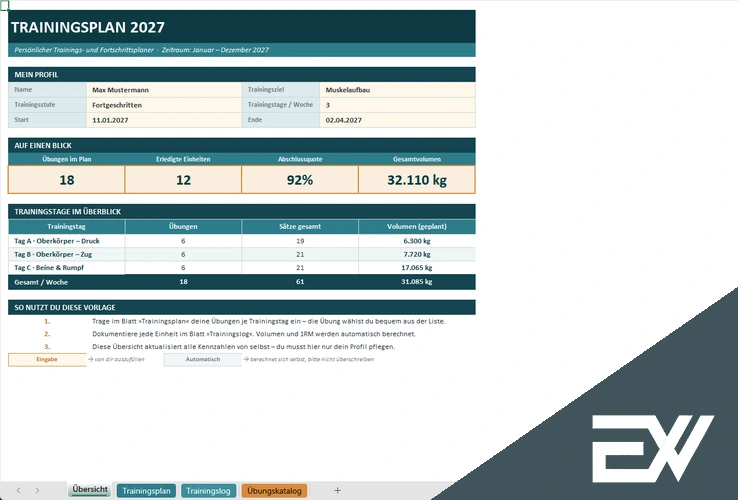Select the Abschlussquote value 92%
The height and width of the screenshot is (500, 738).
point(300,179)
